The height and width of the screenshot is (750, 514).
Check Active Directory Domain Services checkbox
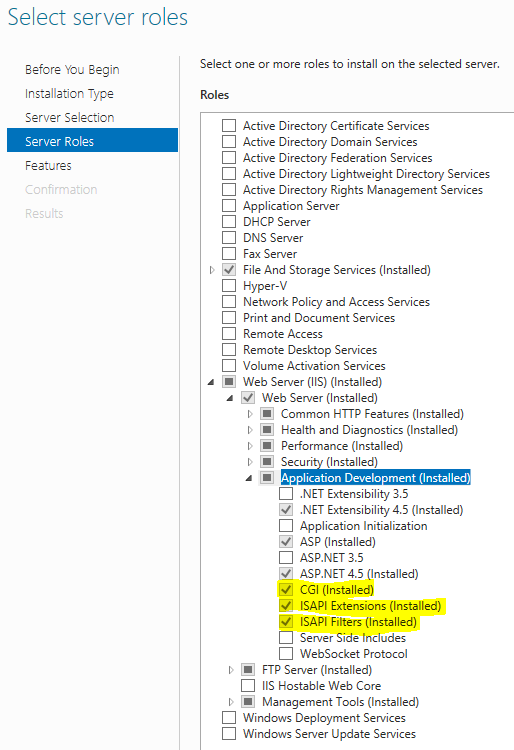point(229,142)
